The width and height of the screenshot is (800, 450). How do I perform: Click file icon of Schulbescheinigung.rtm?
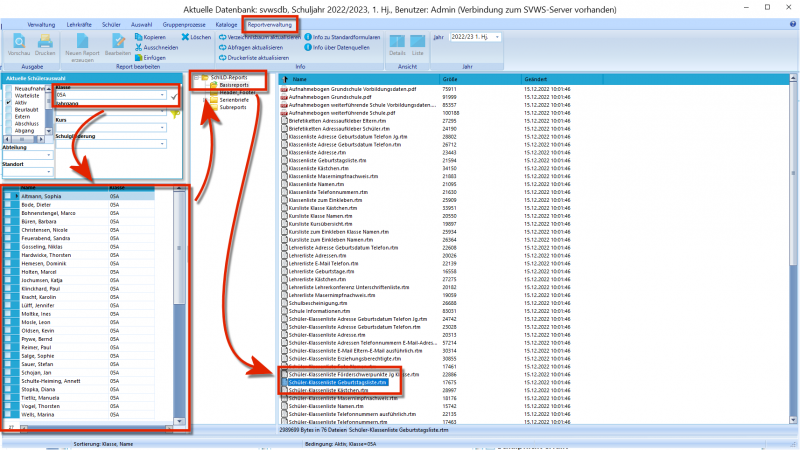point(284,303)
